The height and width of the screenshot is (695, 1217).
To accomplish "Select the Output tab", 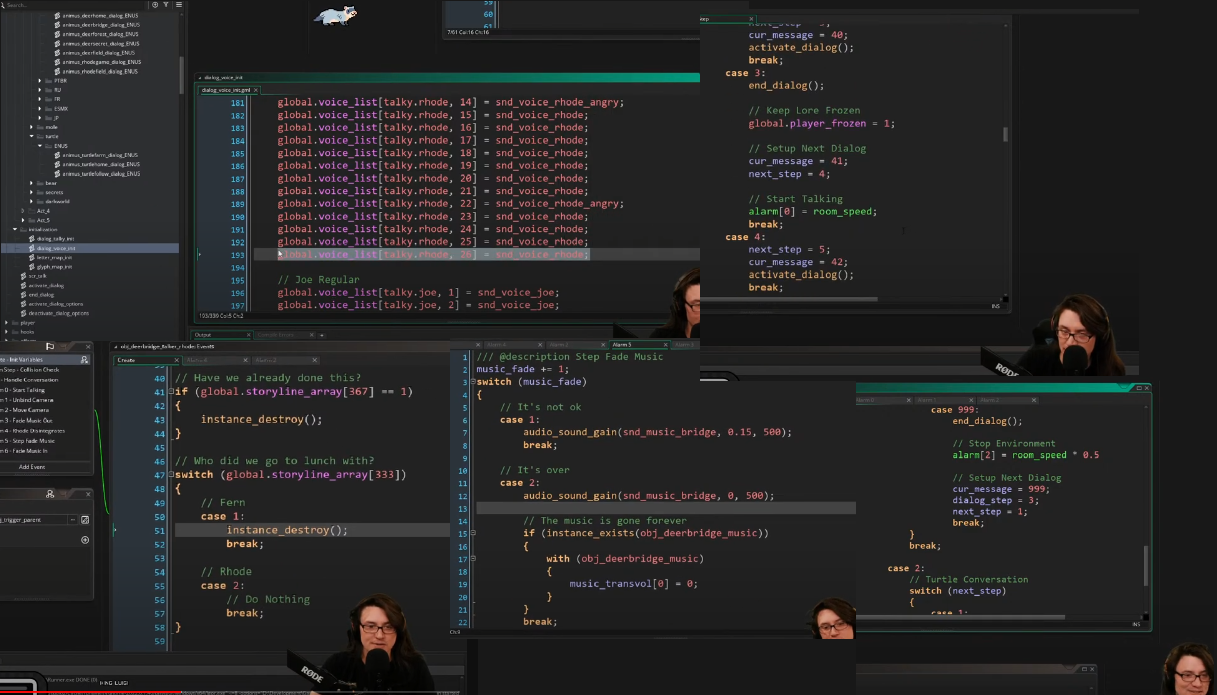I will point(203,335).
